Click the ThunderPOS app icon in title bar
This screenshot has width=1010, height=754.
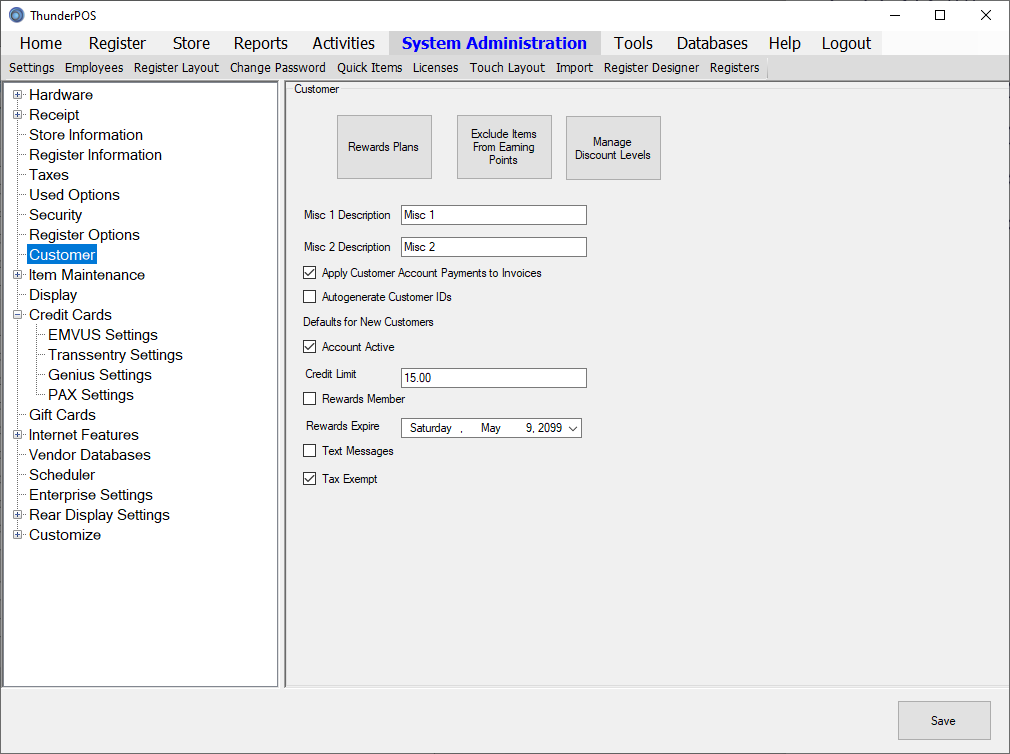point(16,15)
